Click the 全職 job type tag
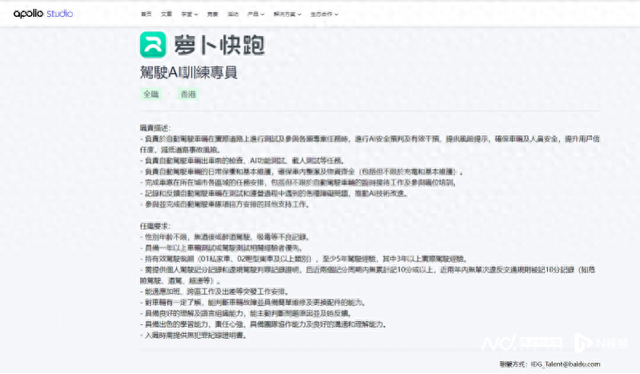Viewport: 640px width, 374px height. [x=151, y=94]
